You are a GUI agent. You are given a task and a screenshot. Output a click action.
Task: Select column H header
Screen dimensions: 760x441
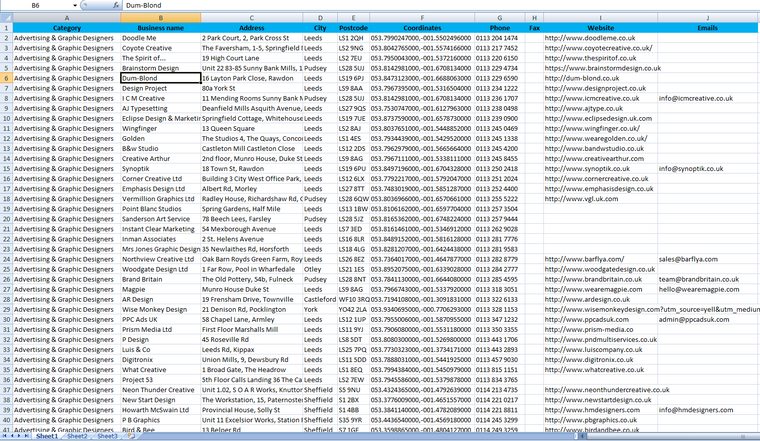tap(534, 18)
